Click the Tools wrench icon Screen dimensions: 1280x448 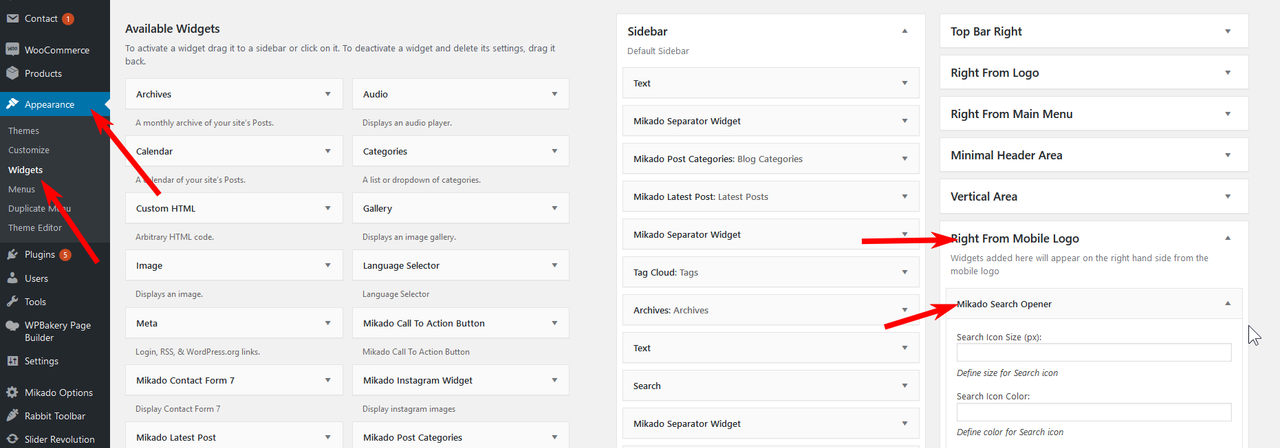(x=13, y=301)
